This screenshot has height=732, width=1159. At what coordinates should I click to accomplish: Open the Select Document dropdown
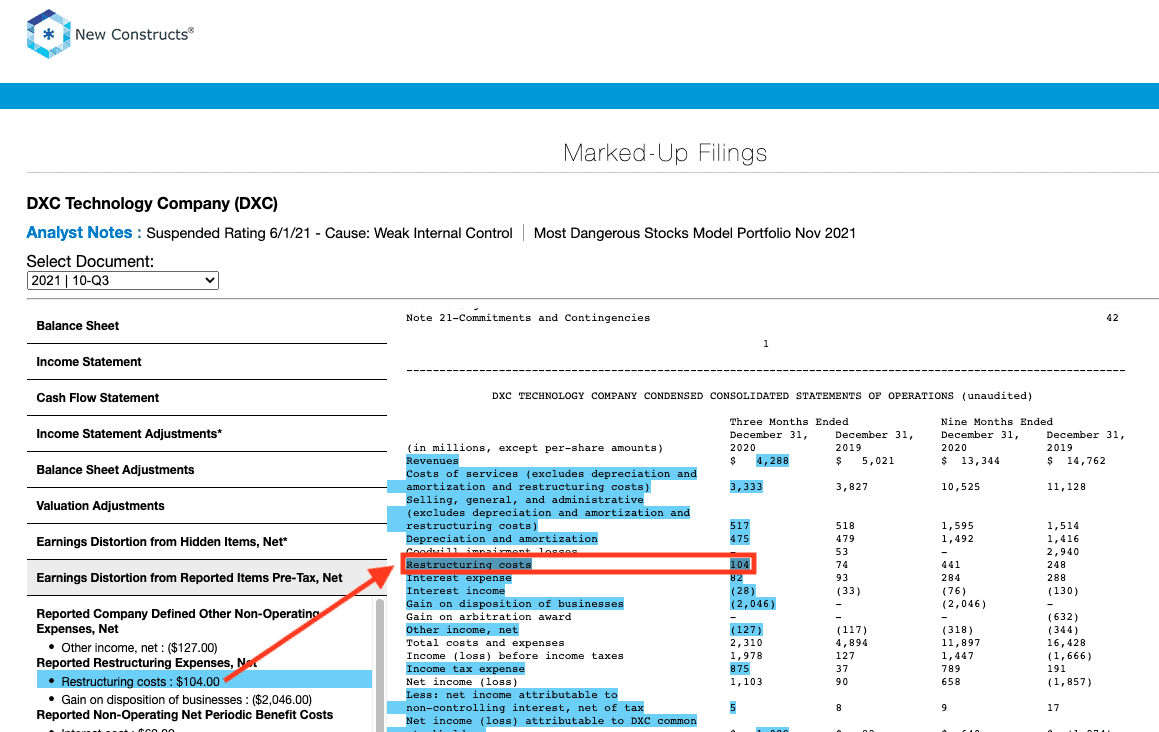tap(123, 280)
